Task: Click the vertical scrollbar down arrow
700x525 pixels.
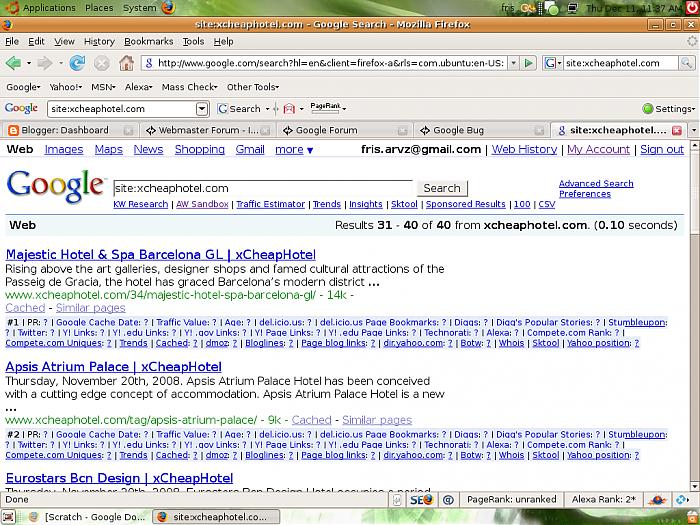Action: click(694, 486)
